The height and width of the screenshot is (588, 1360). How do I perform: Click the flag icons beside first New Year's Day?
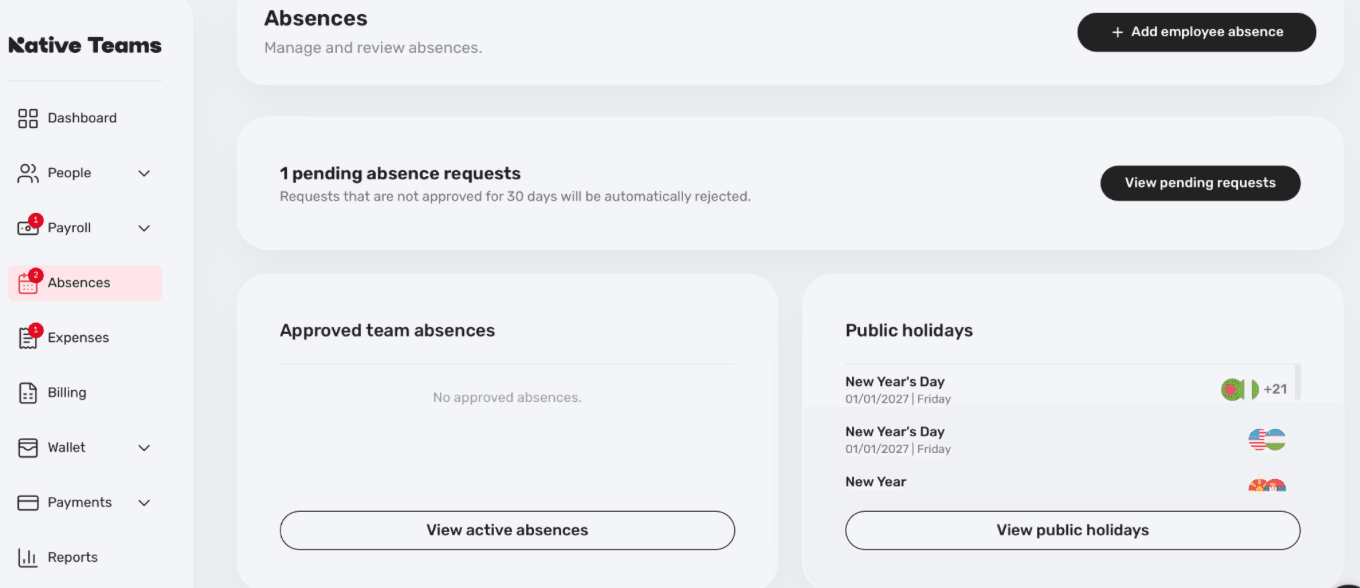click(x=1239, y=389)
